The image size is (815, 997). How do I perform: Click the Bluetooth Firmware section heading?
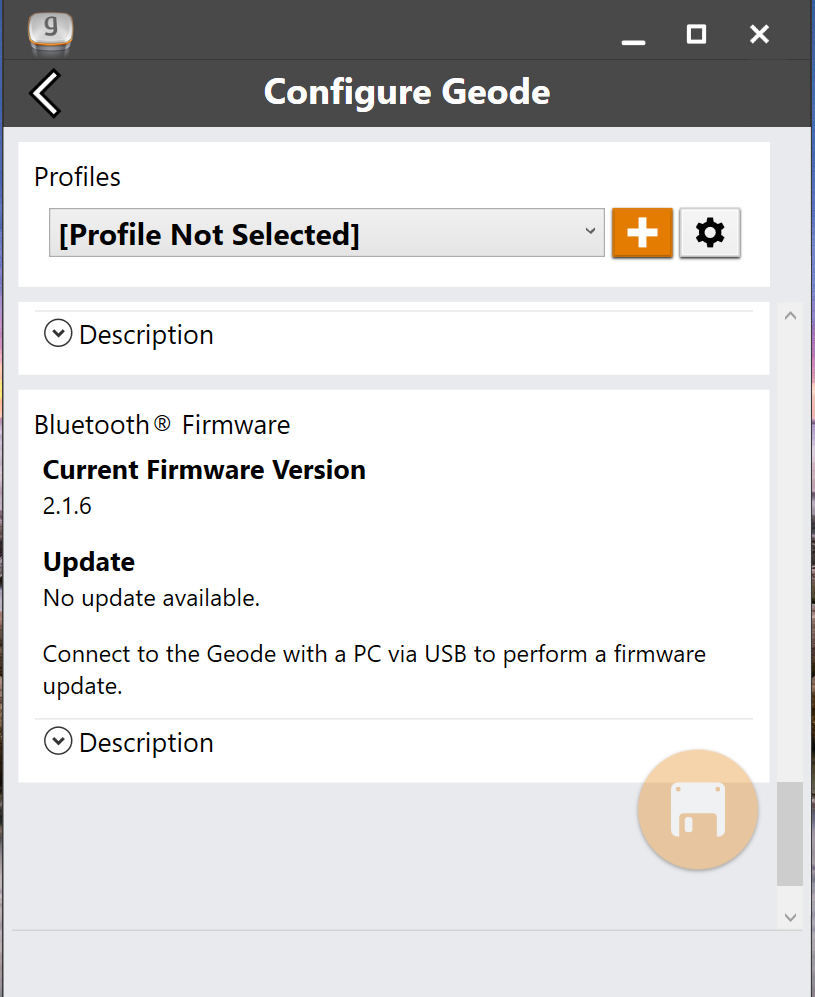[x=162, y=425]
